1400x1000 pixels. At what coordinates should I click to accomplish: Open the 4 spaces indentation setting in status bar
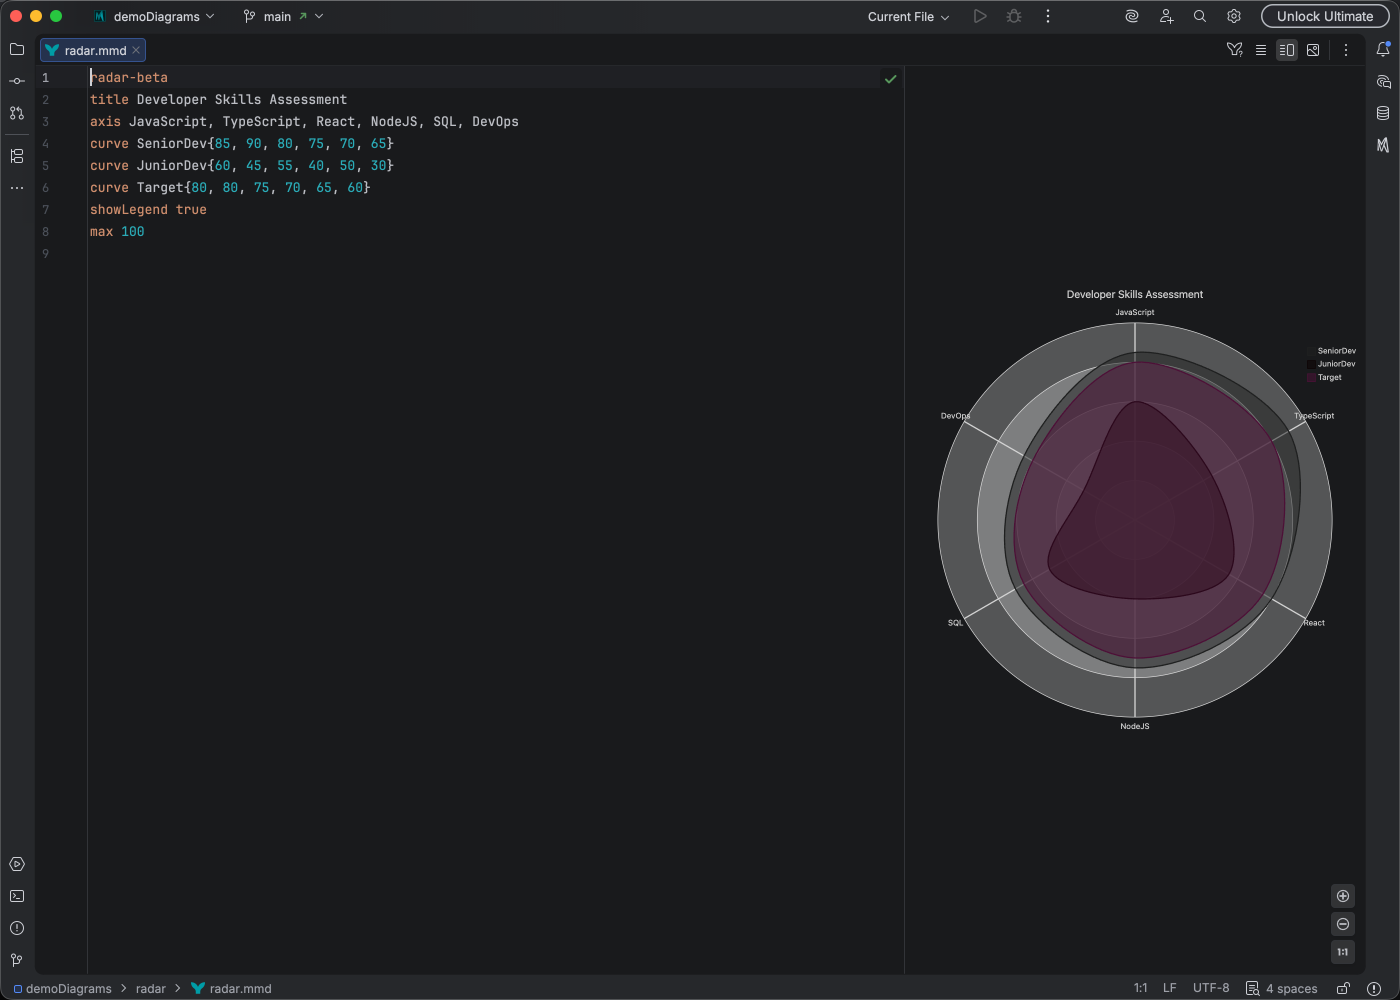click(x=1290, y=988)
